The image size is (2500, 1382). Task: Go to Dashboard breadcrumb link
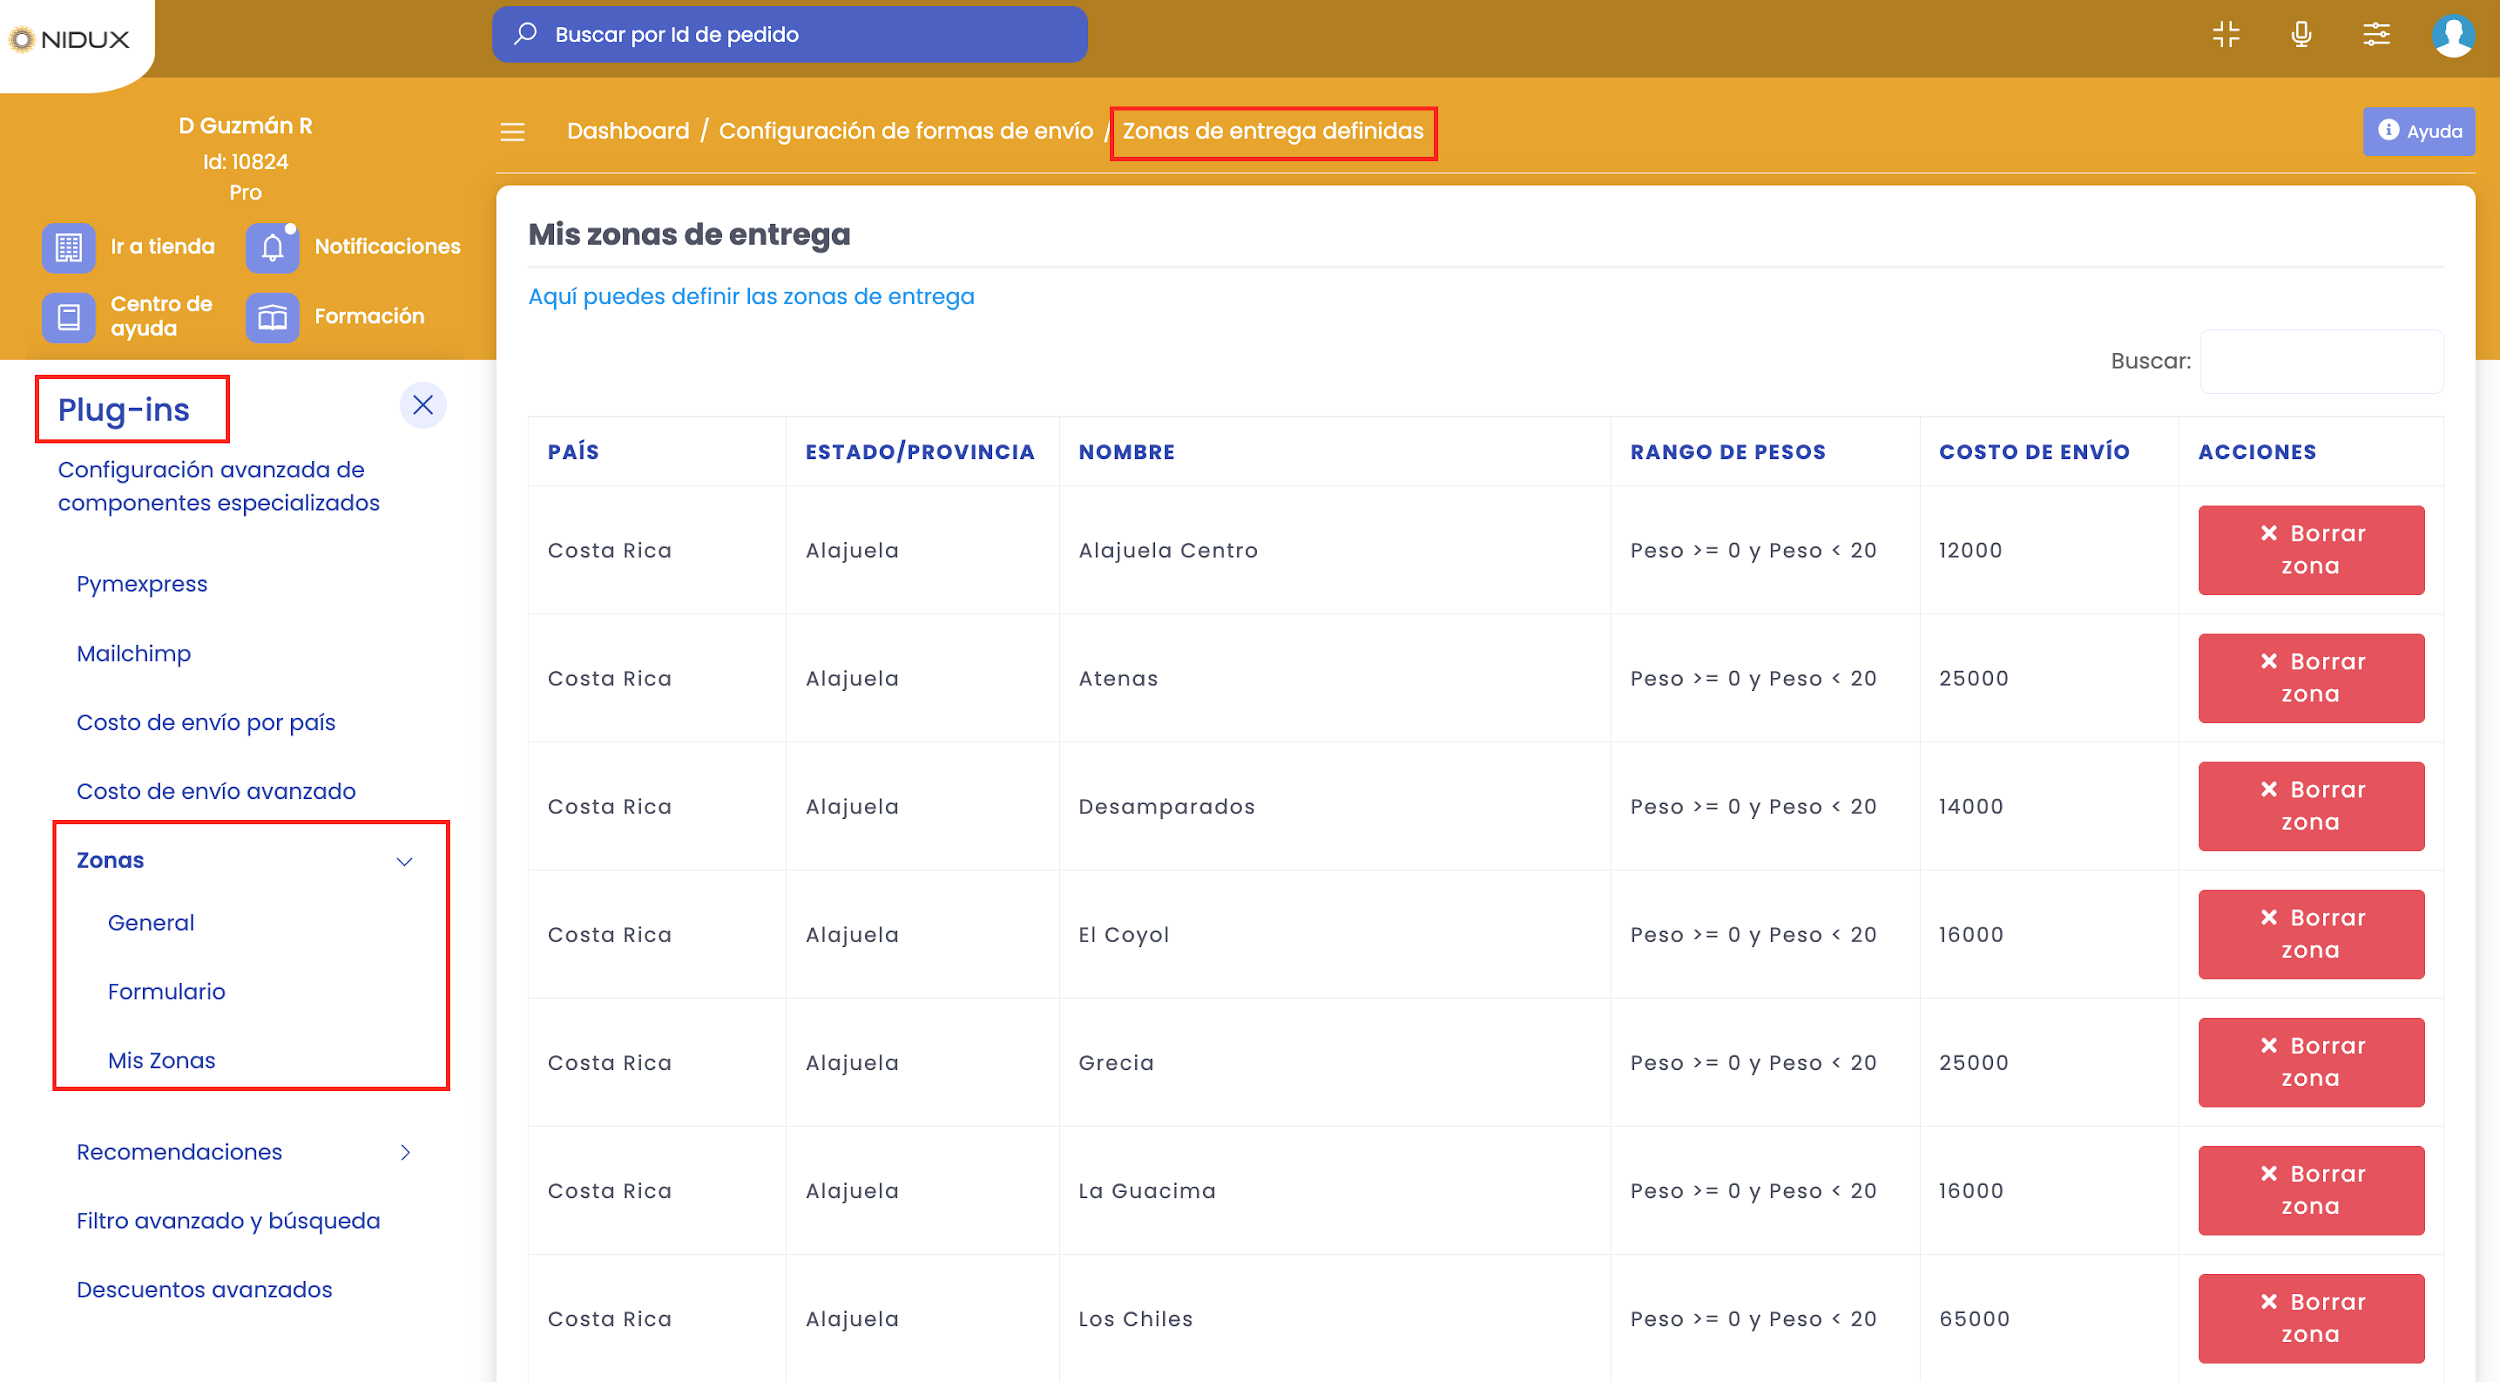click(627, 131)
